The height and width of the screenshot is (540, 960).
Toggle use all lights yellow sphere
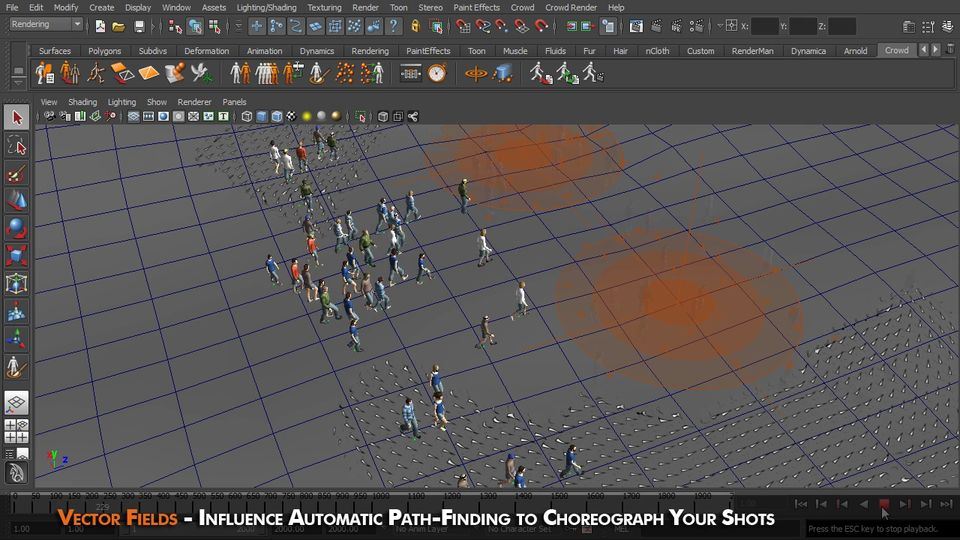click(x=306, y=116)
